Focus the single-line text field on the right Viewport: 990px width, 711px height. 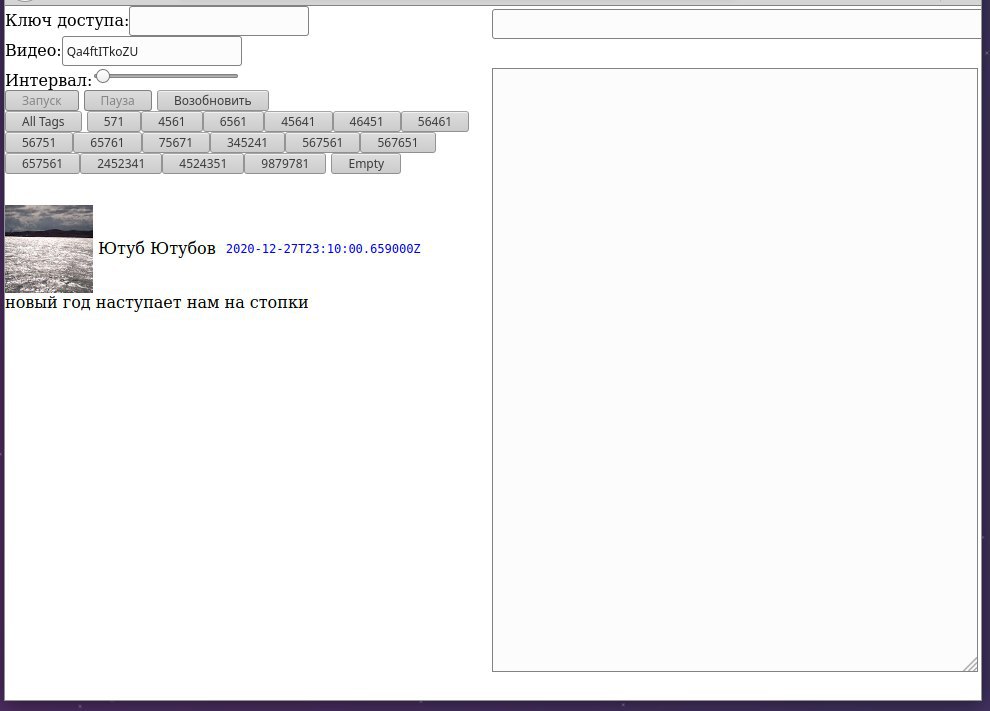736,24
